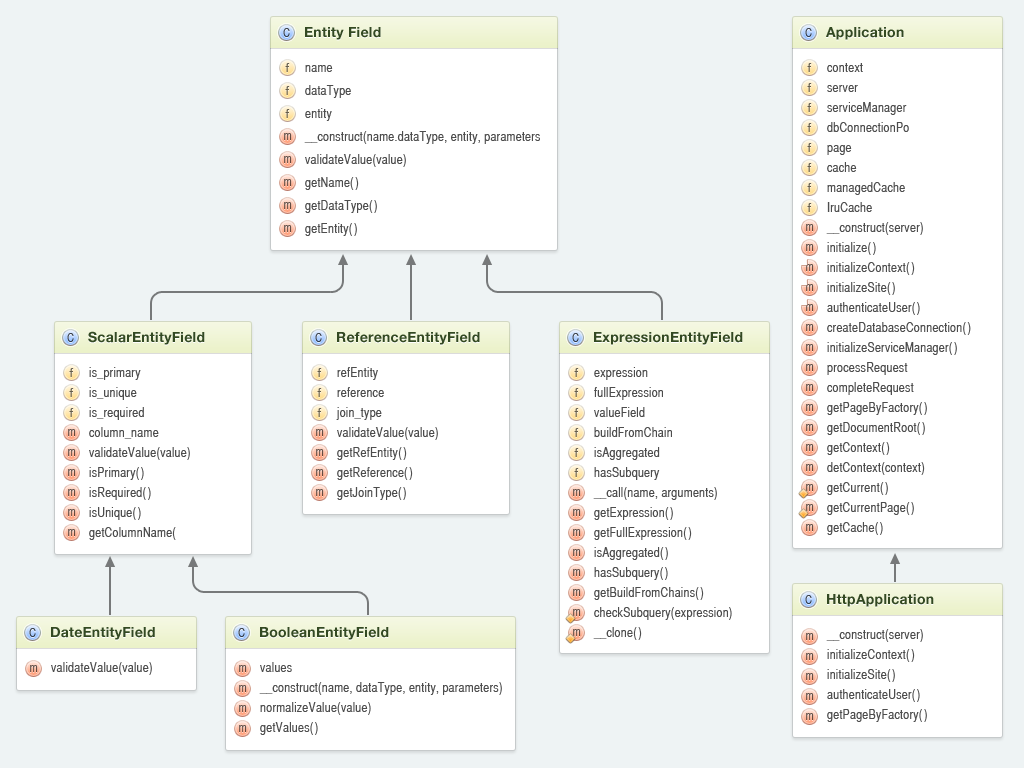Select the ScalarEntityField class icon
Screen dimensions: 1024x768
pyautogui.click(x=71, y=338)
